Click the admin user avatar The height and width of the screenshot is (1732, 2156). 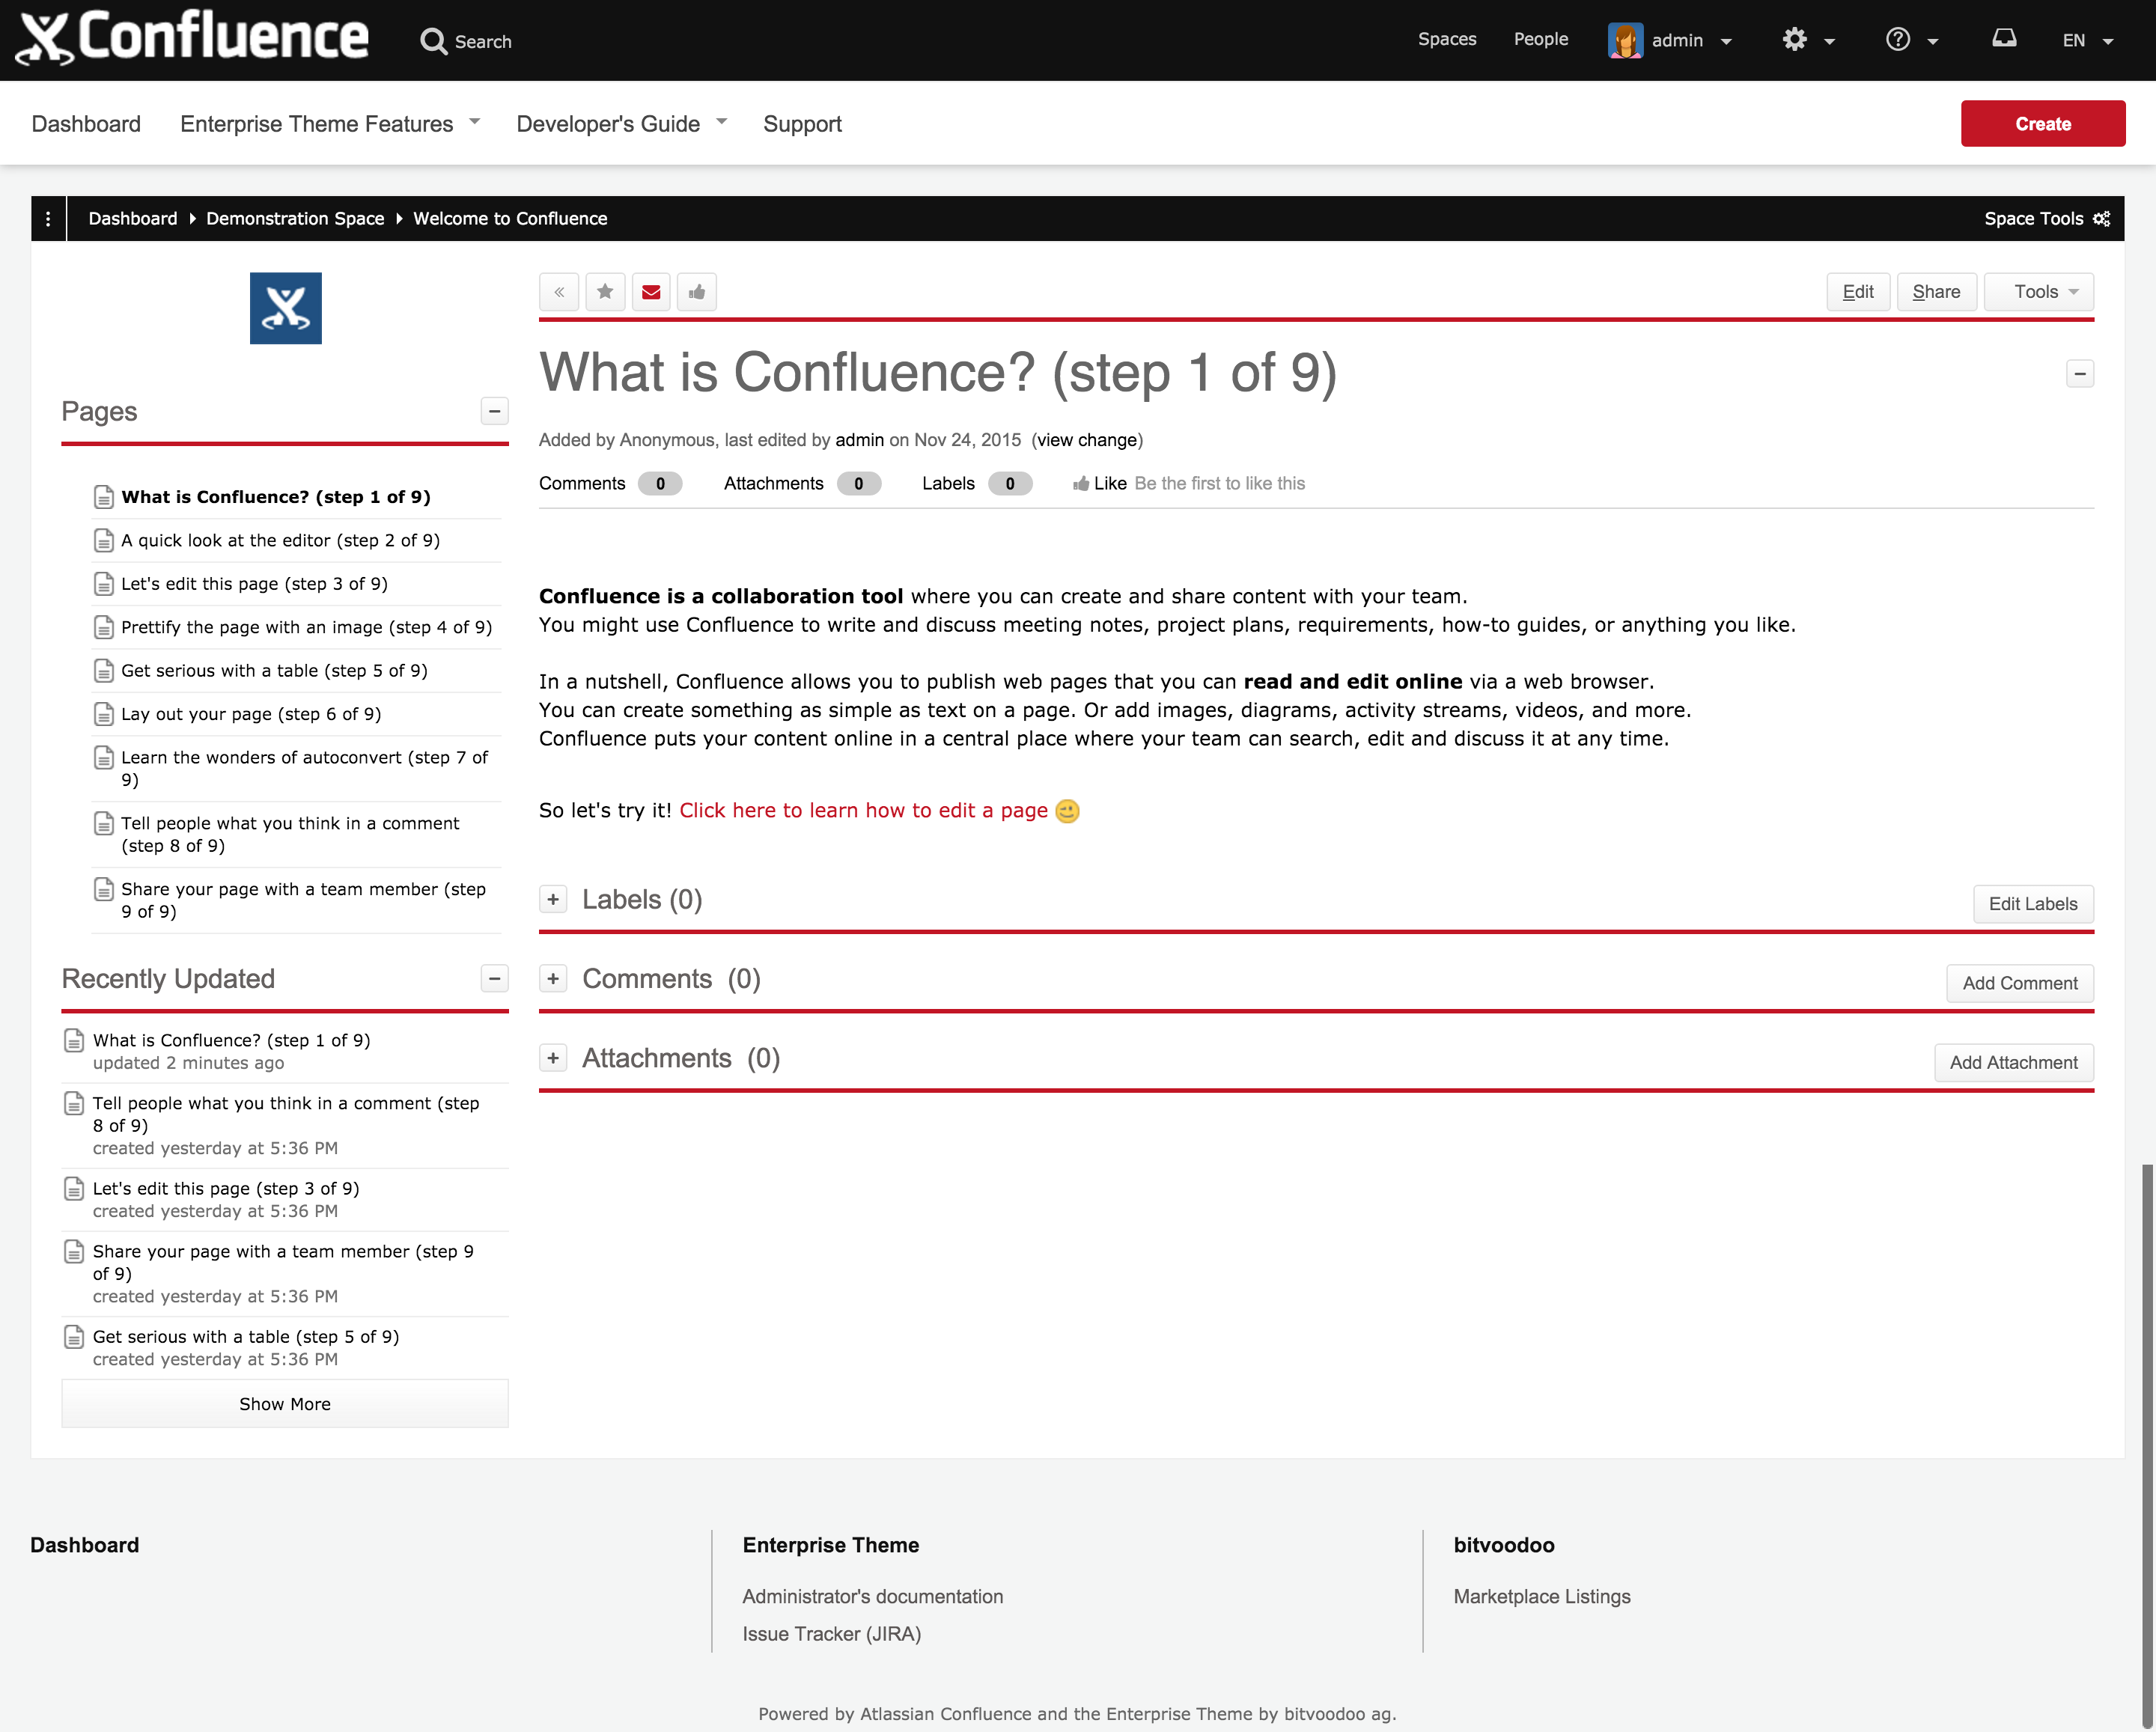pos(1625,40)
